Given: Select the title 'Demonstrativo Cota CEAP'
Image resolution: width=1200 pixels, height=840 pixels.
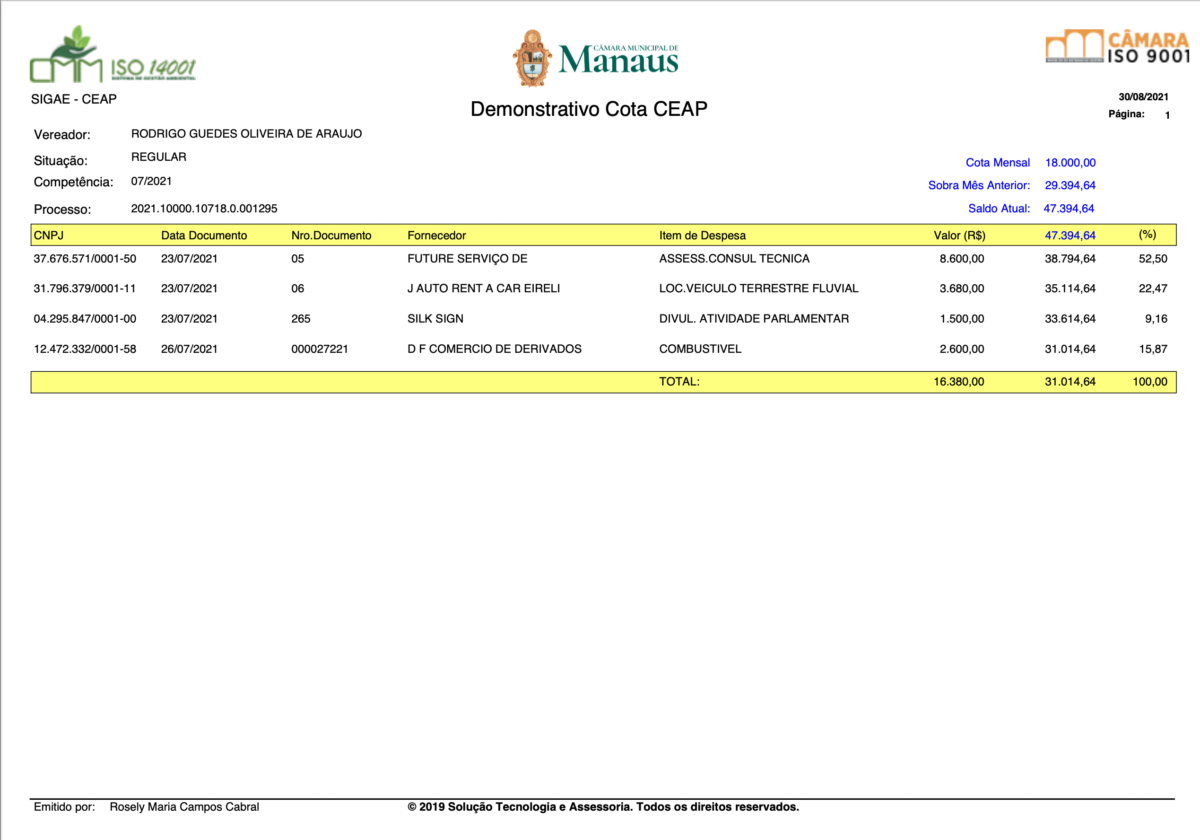Looking at the screenshot, I should coord(589,109).
